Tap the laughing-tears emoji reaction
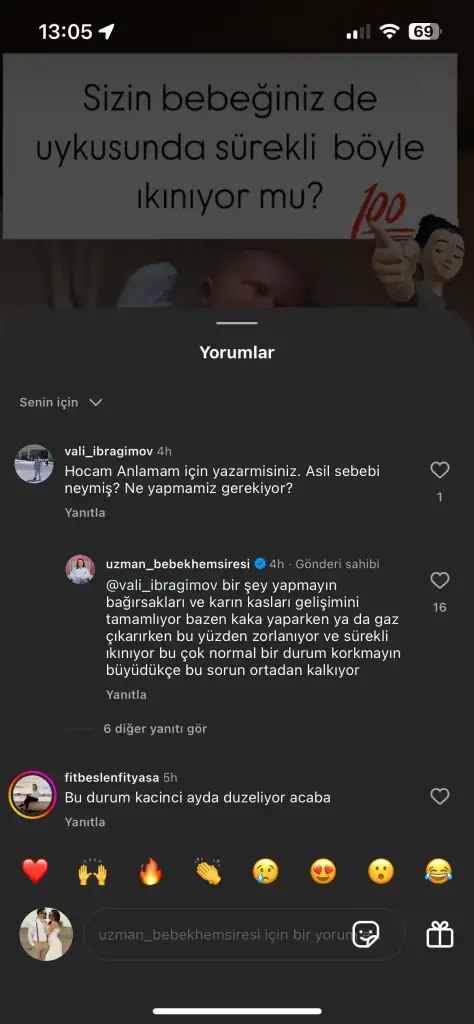Screen dimensions: 474x1024 click(x=438, y=871)
